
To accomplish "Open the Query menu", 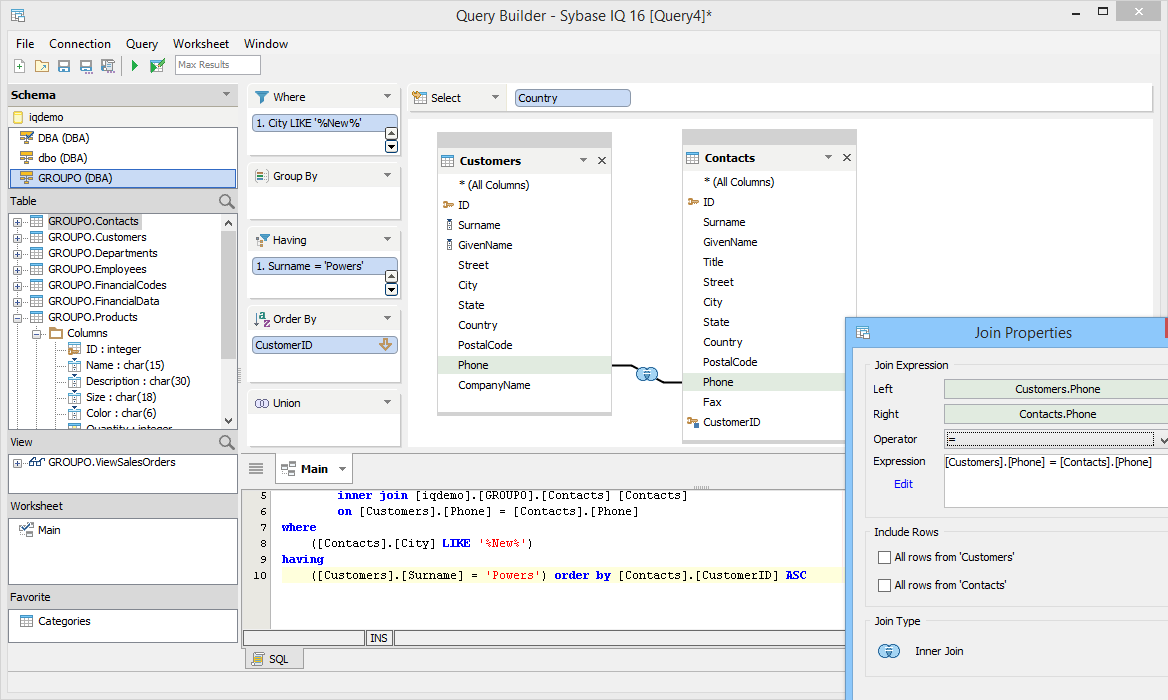I will click(x=142, y=44).
